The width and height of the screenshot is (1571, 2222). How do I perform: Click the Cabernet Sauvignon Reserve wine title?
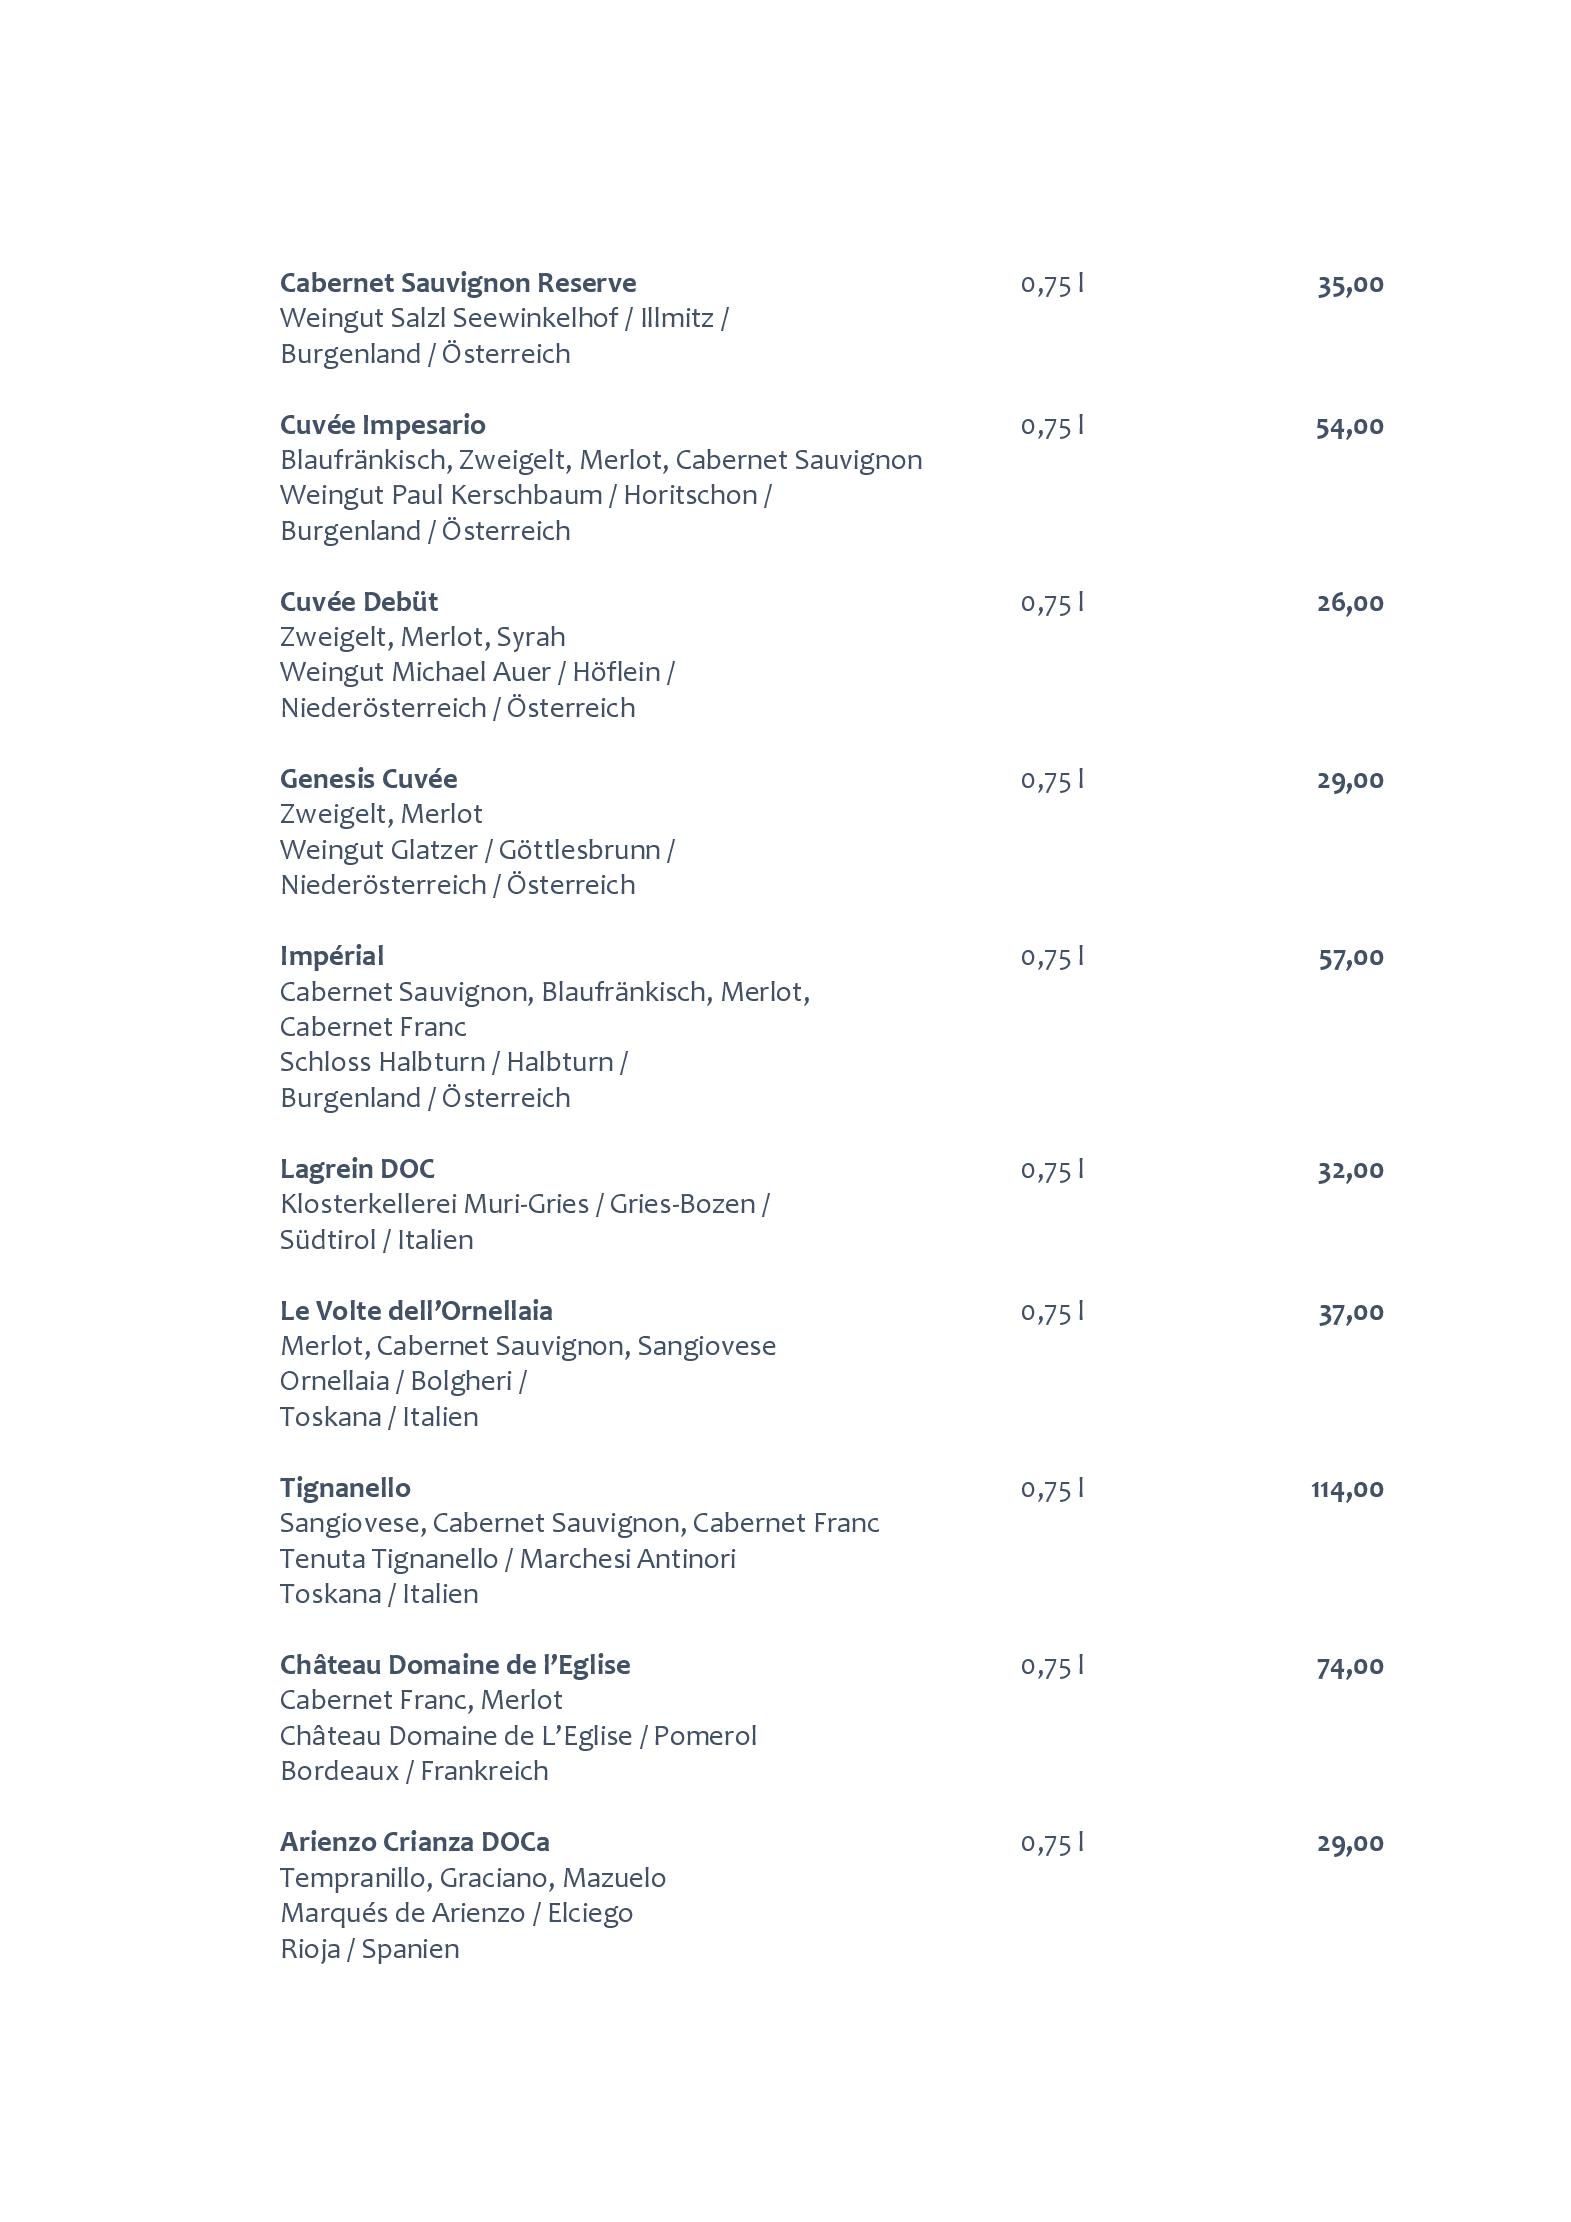458,284
